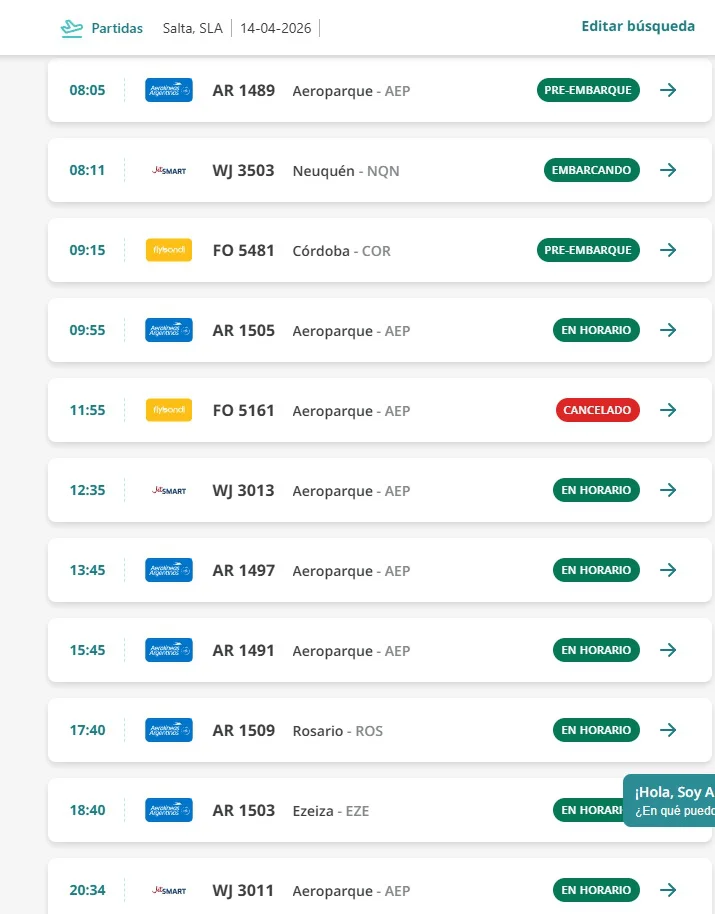
Task: Open details arrow for flight WJ 3011
Action: [668, 890]
